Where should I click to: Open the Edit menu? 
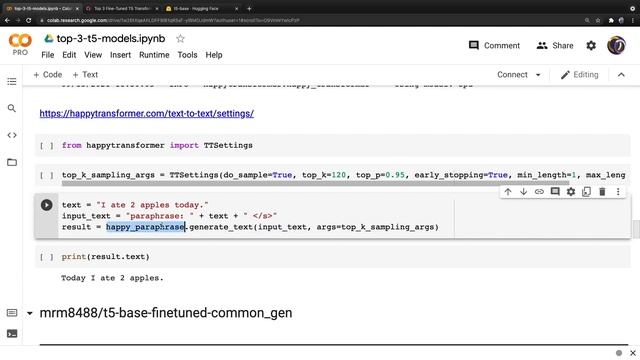pyautogui.click(x=69, y=55)
